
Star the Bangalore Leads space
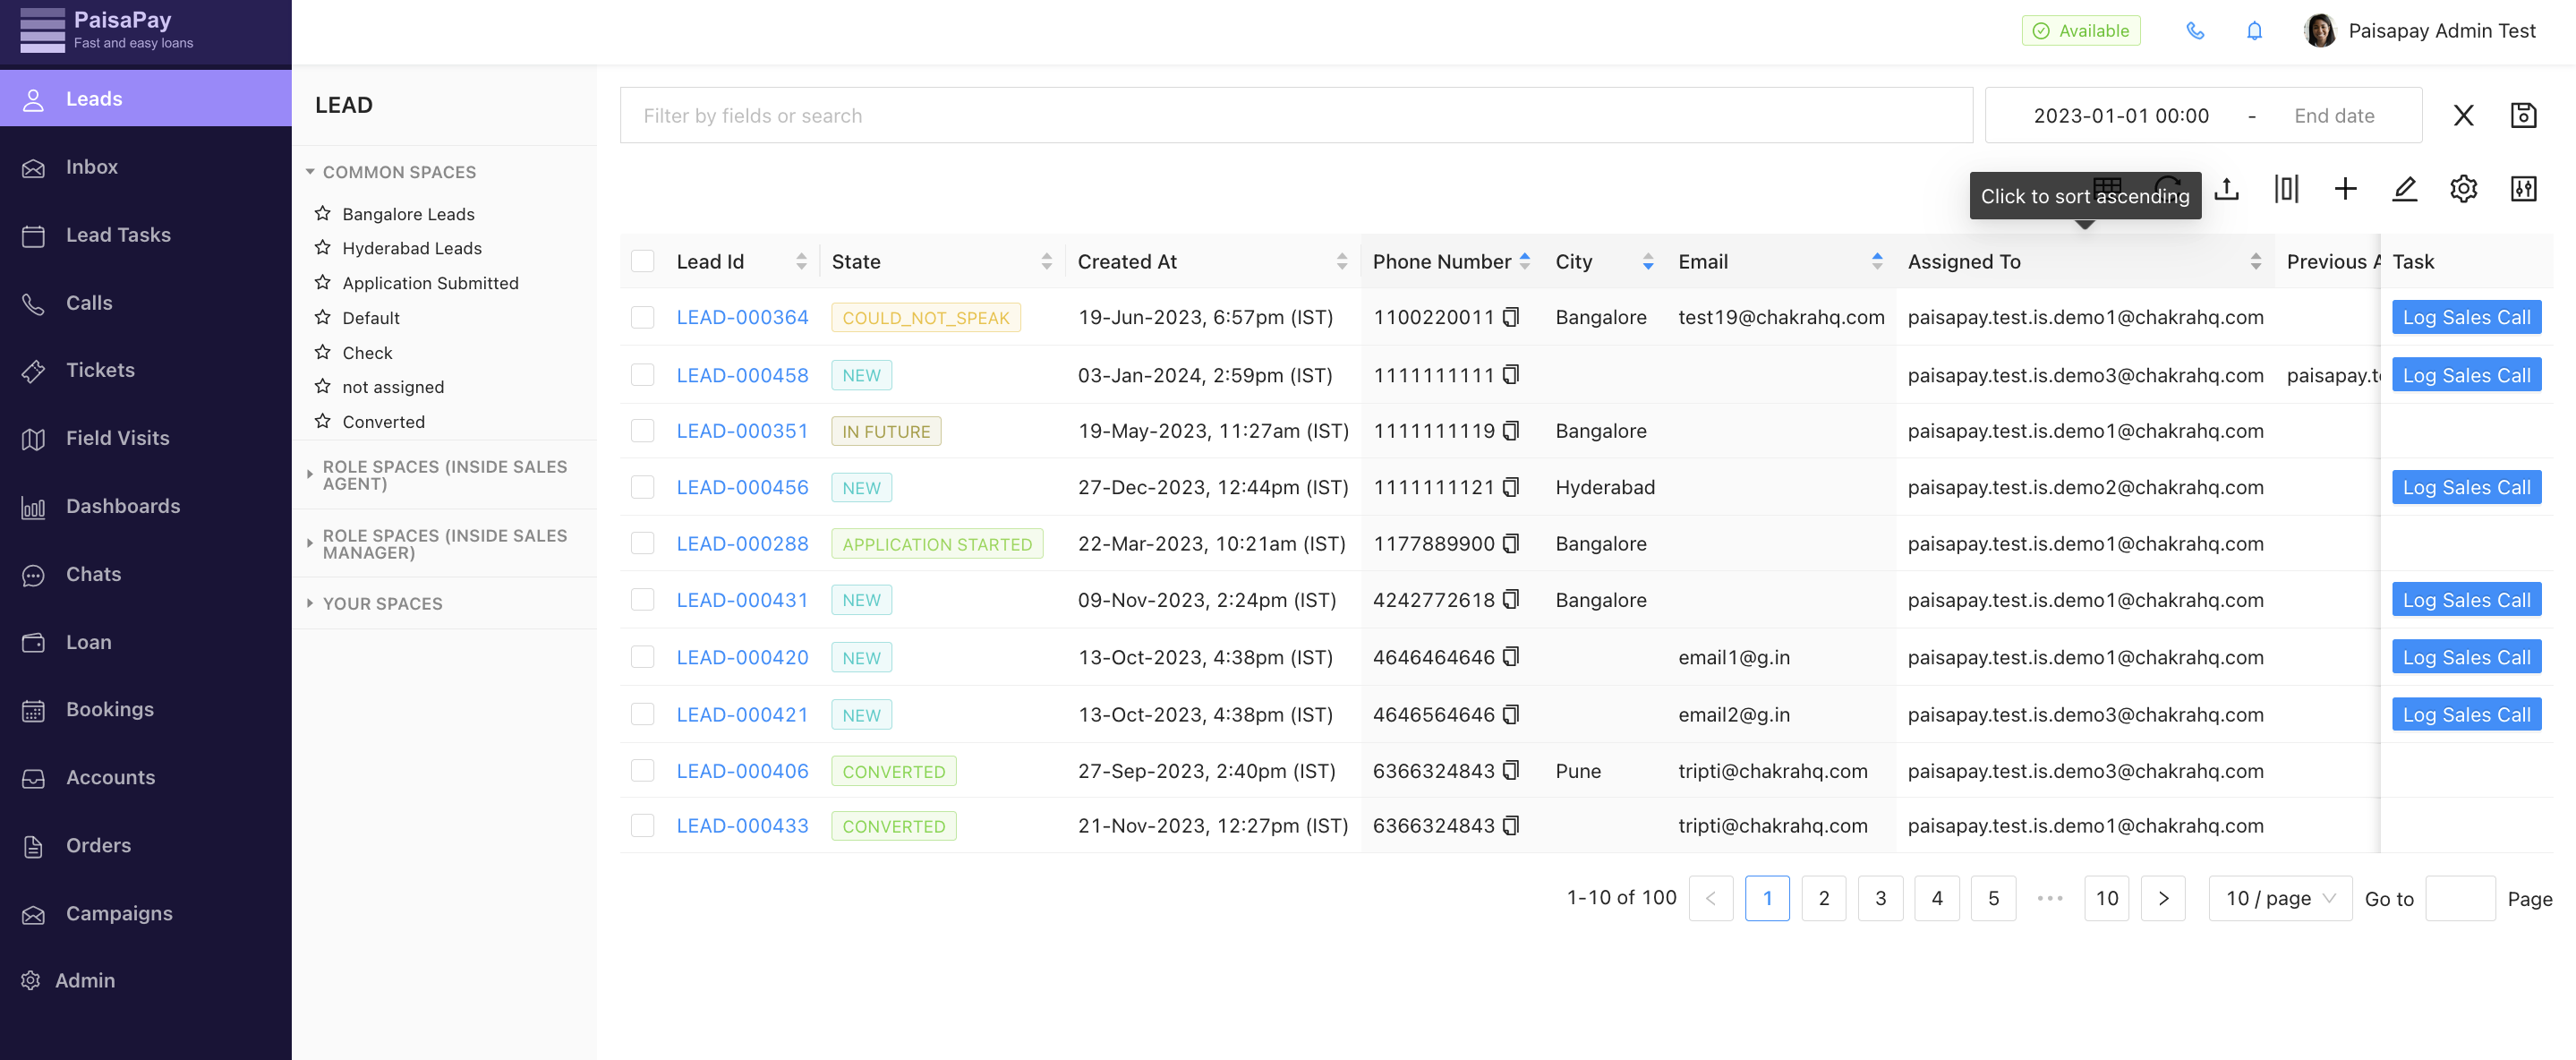click(x=322, y=213)
